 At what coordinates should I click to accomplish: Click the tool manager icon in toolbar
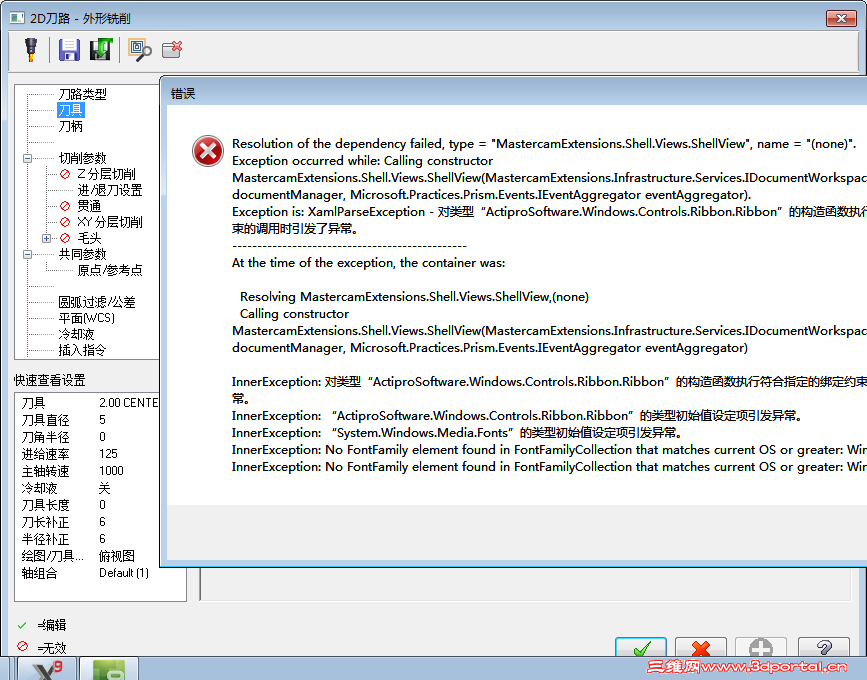coord(31,50)
